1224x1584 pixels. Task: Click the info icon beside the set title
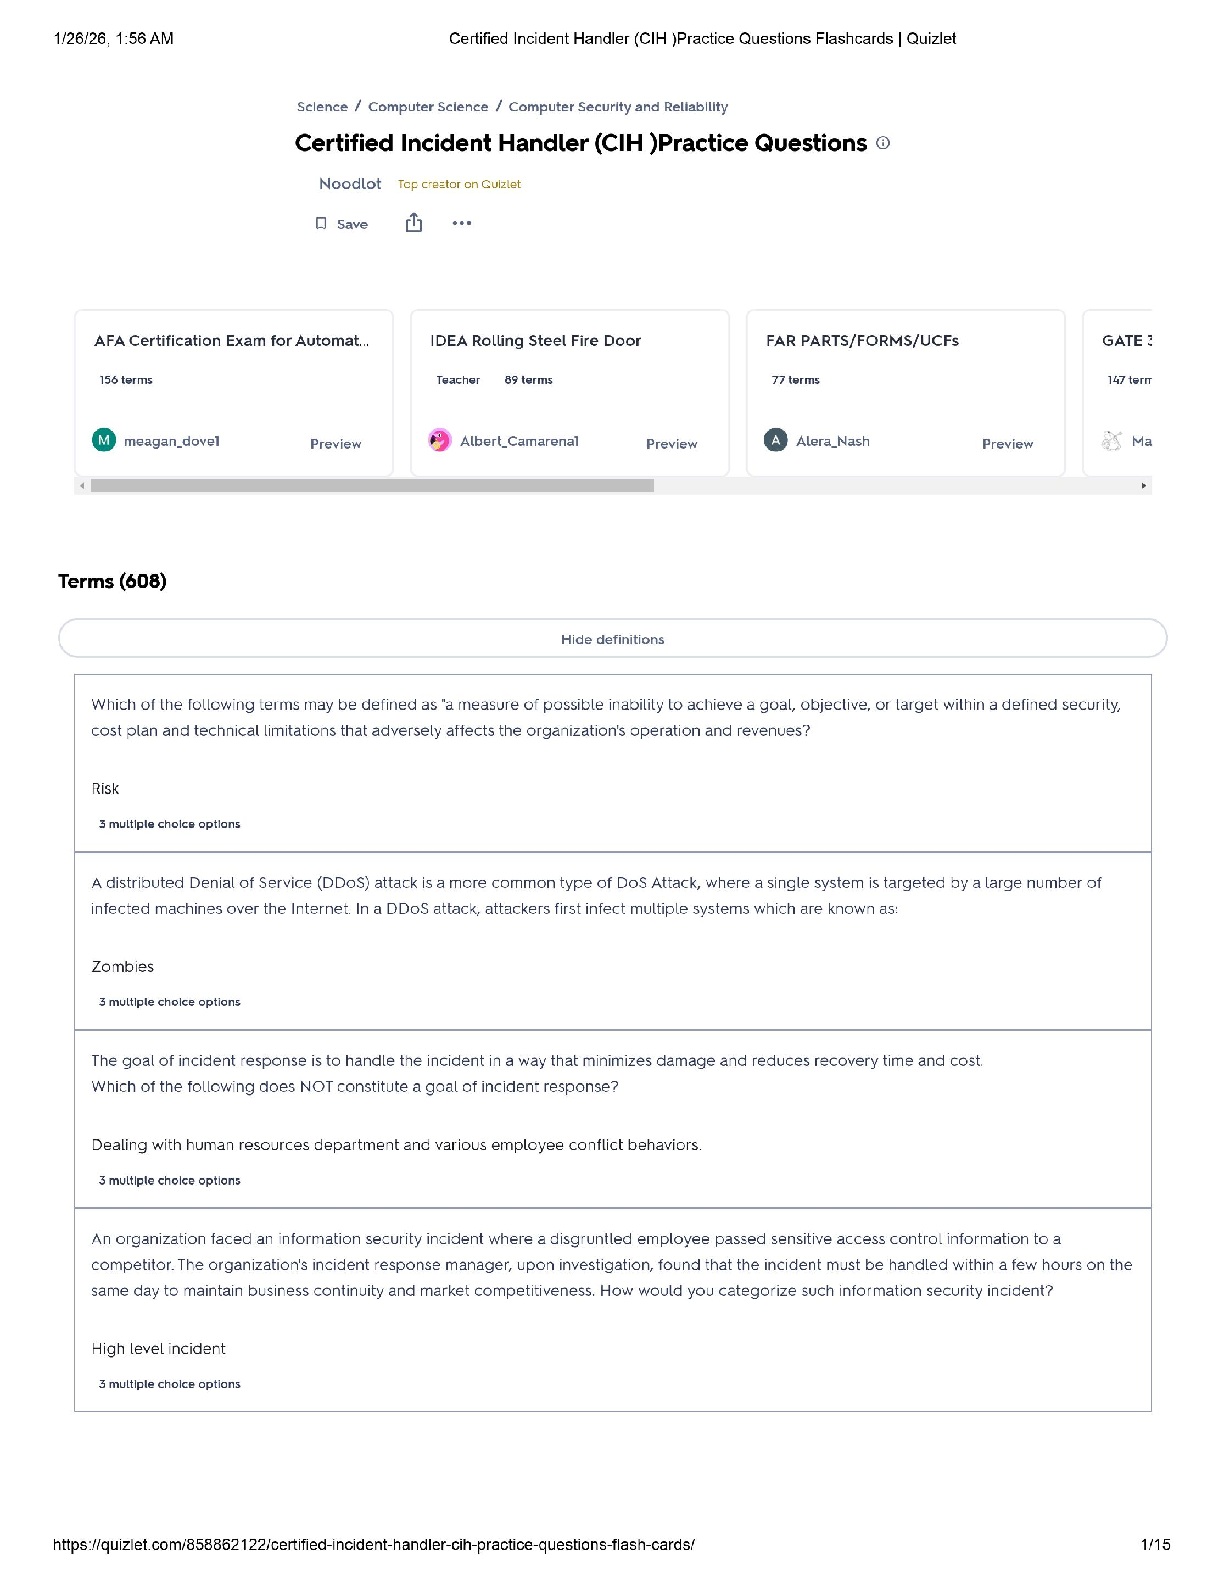[883, 143]
